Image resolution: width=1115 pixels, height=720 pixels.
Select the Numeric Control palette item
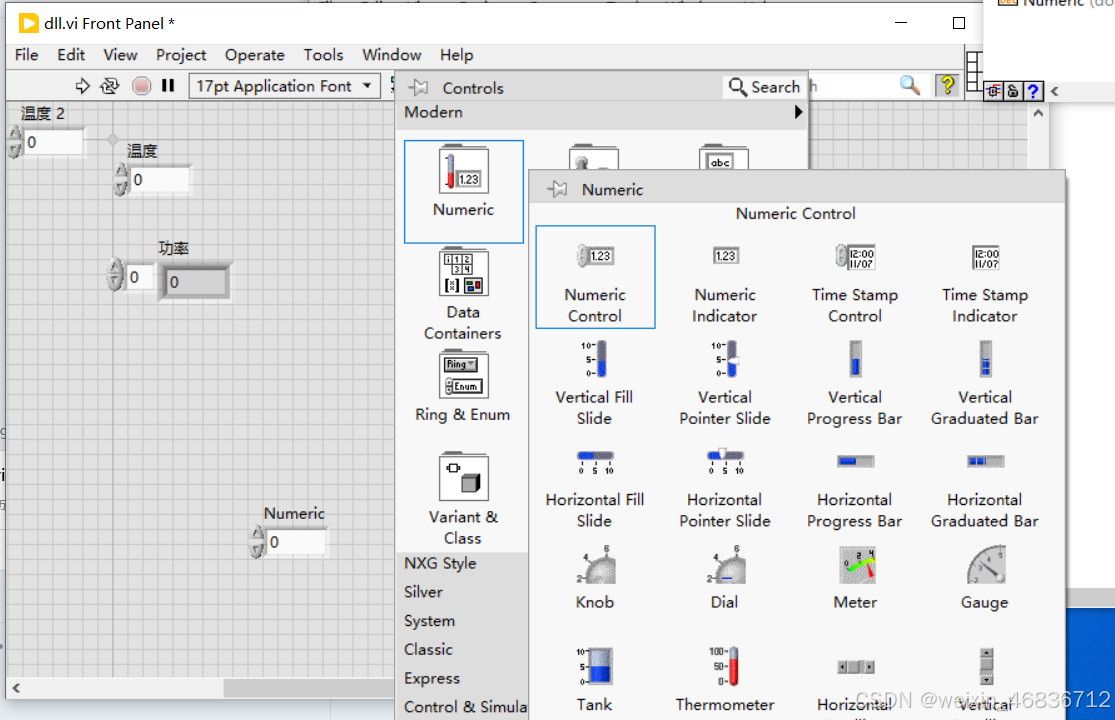tap(595, 278)
